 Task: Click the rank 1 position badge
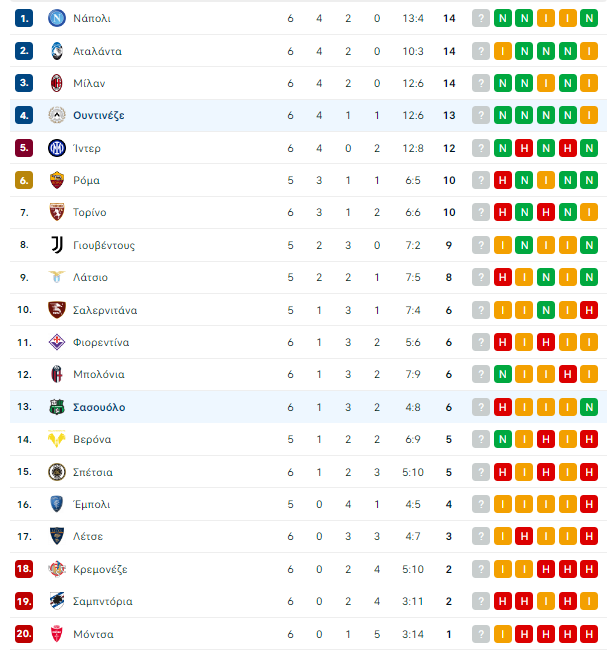click(24, 18)
